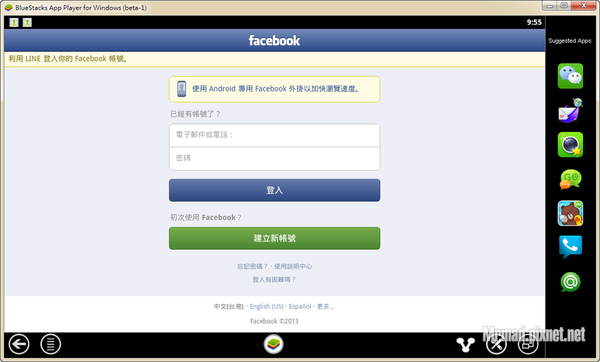The width and height of the screenshot is (600, 362).
Task: Launch the LINE brown bear game icon
Action: tap(570, 213)
